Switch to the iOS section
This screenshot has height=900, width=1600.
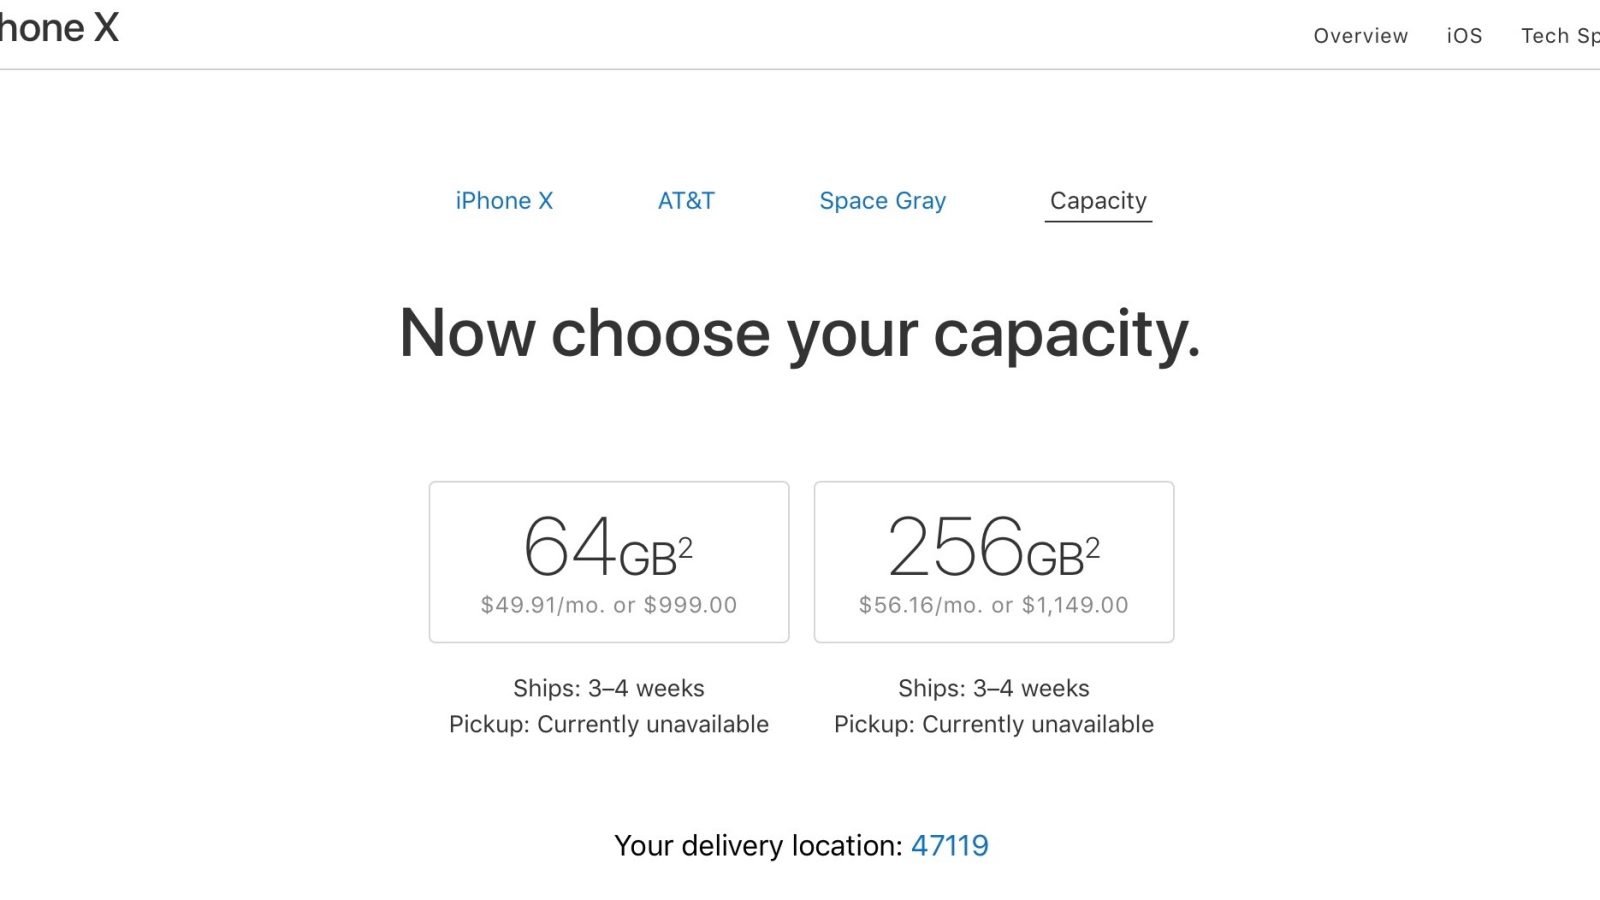(1463, 36)
